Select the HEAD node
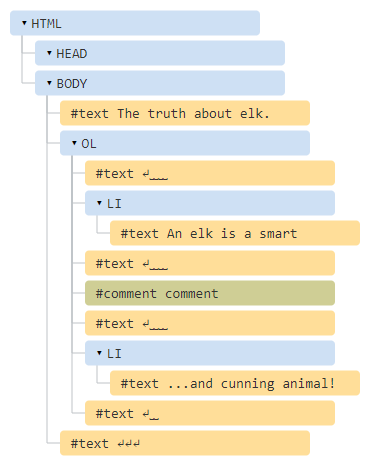384x470 pixels. click(x=160, y=53)
